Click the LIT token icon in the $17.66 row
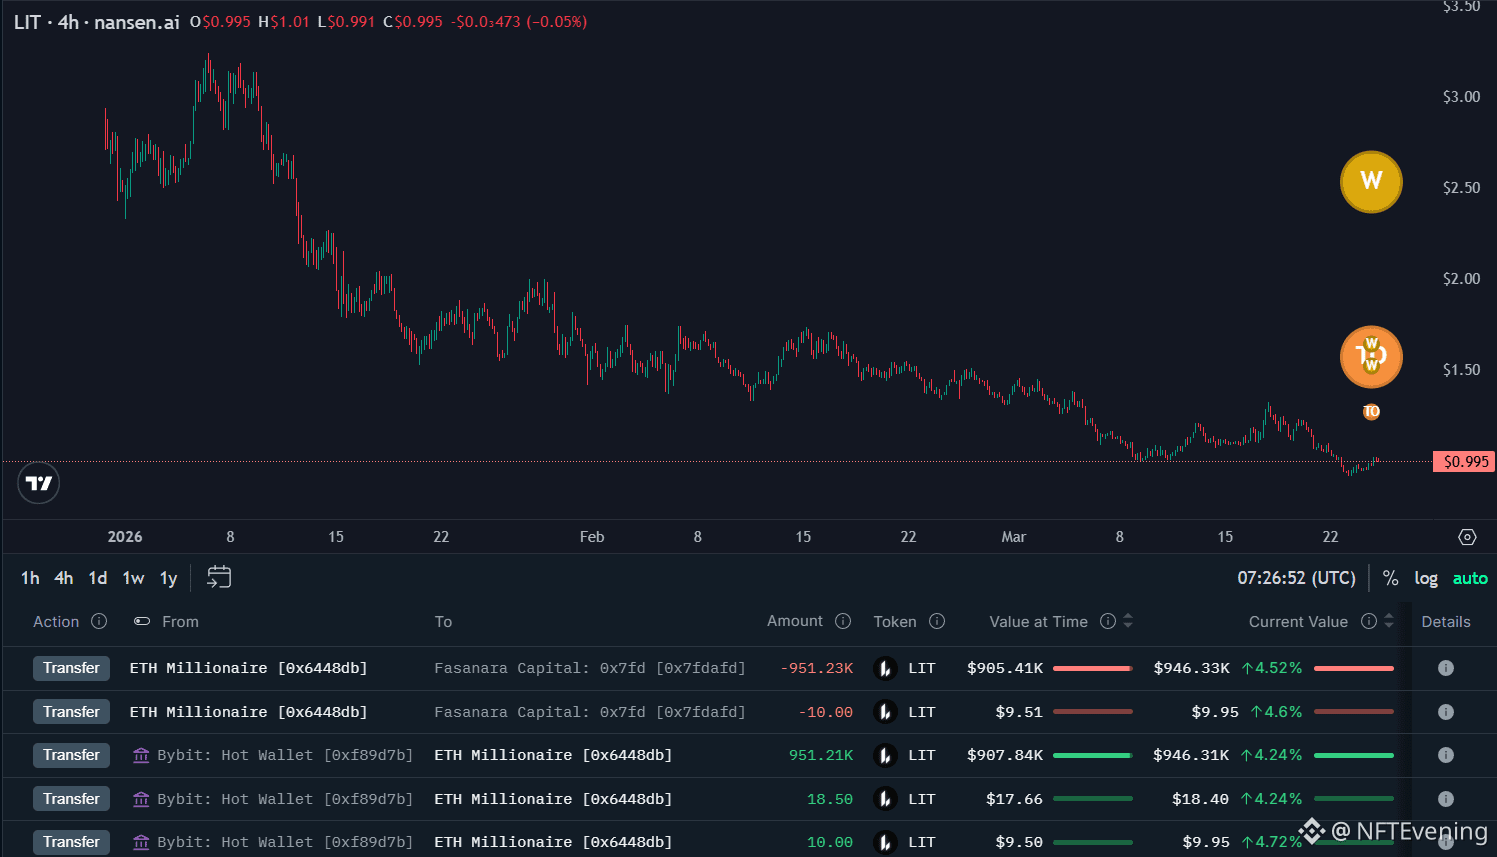Viewport: 1497px width, 857px height. tap(885, 799)
